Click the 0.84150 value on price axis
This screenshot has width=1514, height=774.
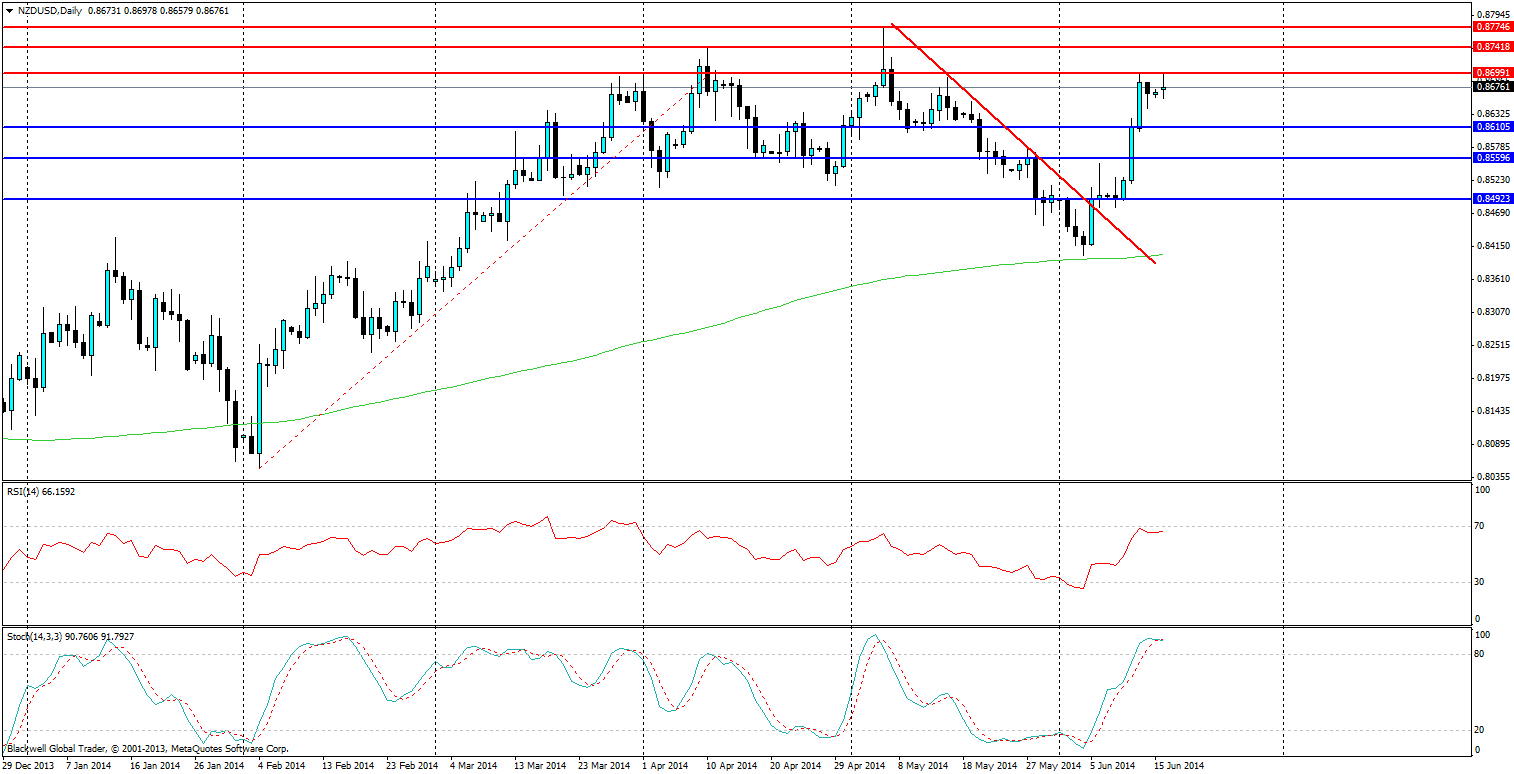[x=1494, y=246]
